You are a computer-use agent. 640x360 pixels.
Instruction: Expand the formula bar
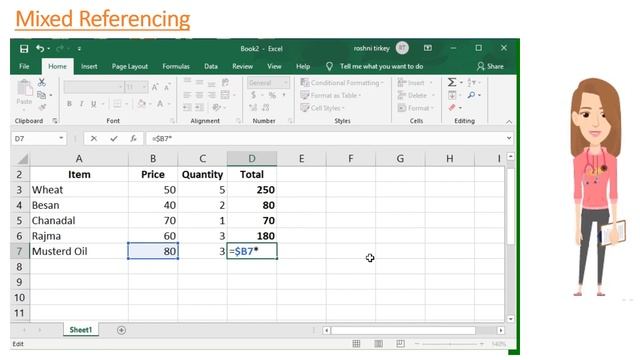509,138
